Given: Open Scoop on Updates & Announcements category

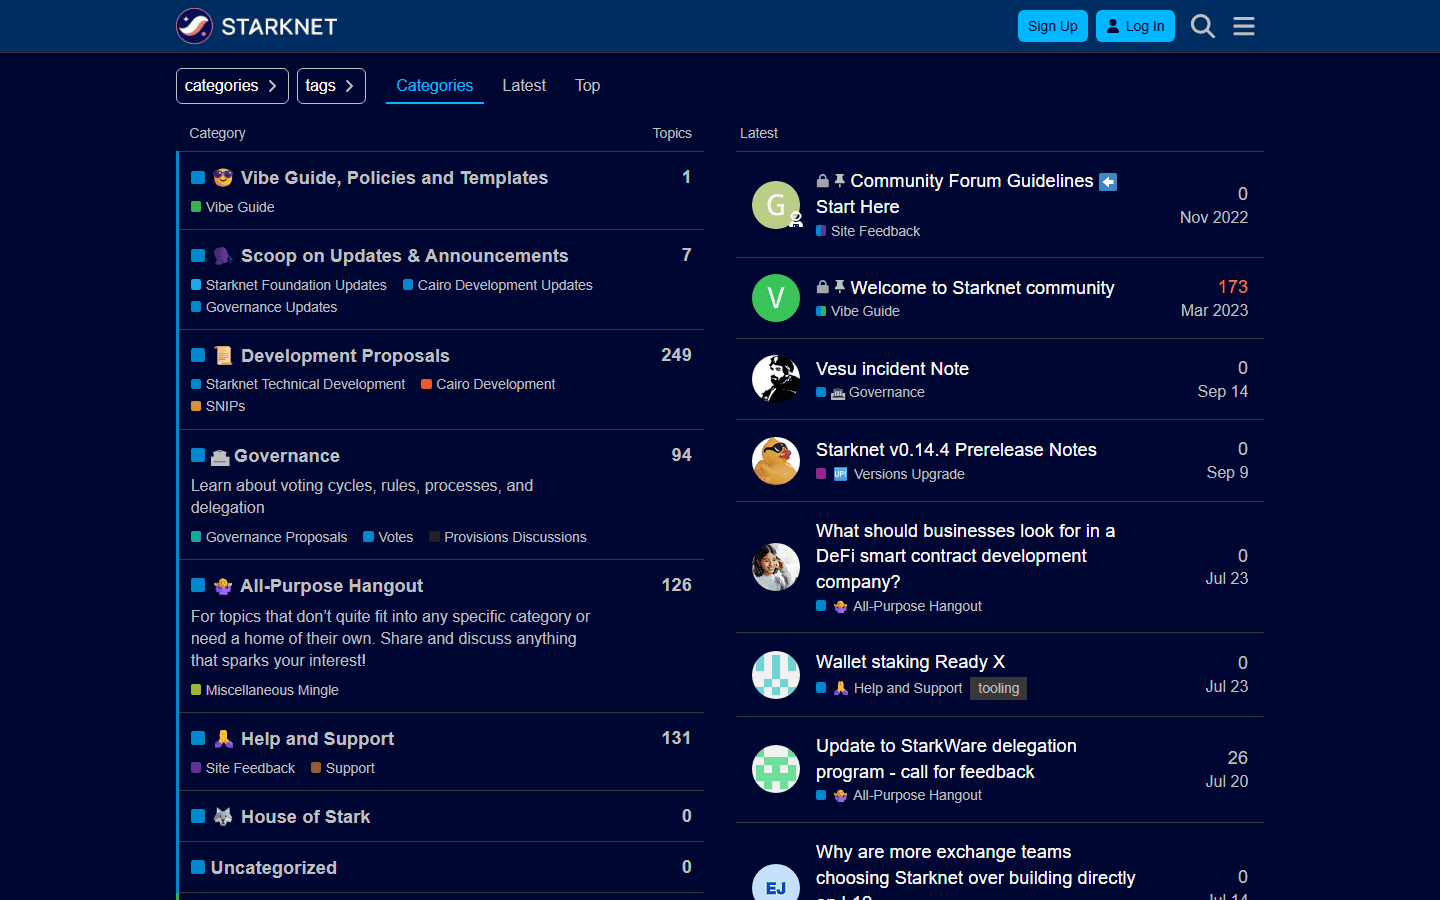Looking at the screenshot, I should coord(404,255).
